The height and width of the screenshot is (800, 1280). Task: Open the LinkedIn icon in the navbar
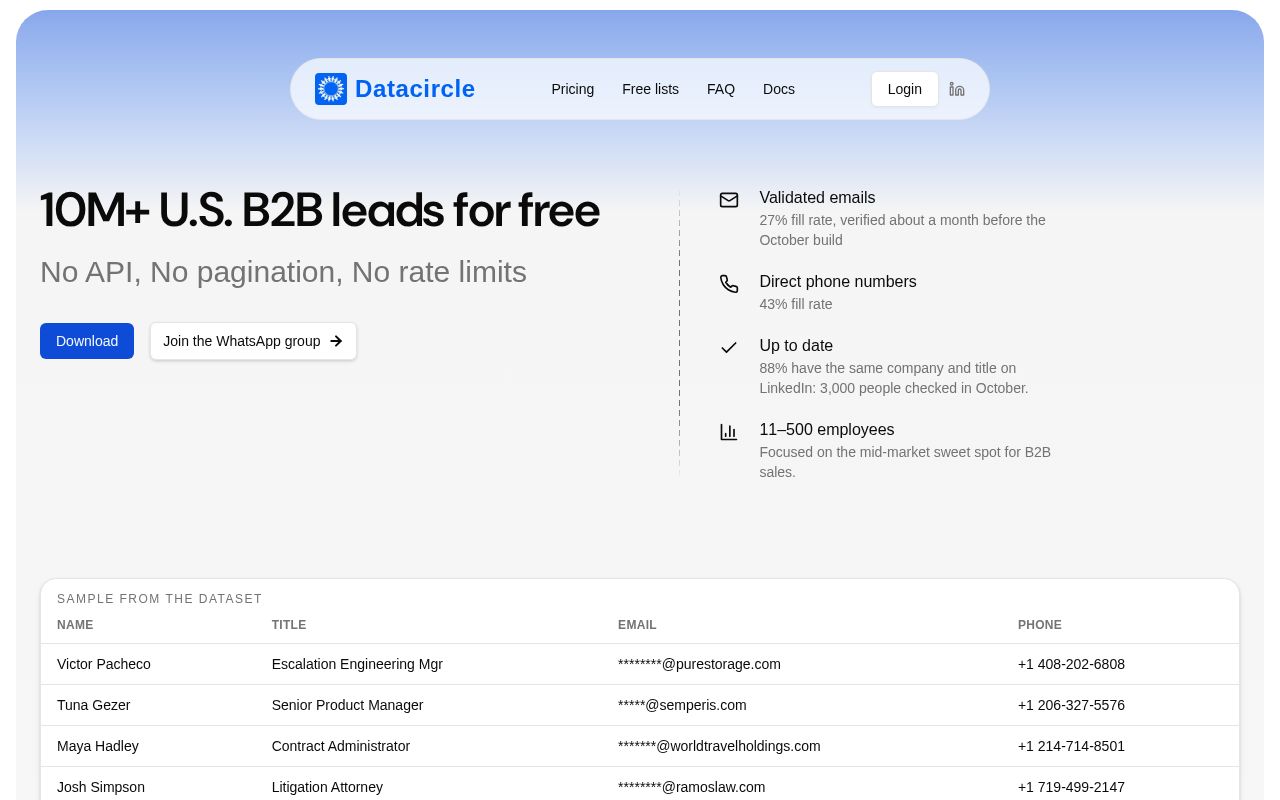[957, 89]
